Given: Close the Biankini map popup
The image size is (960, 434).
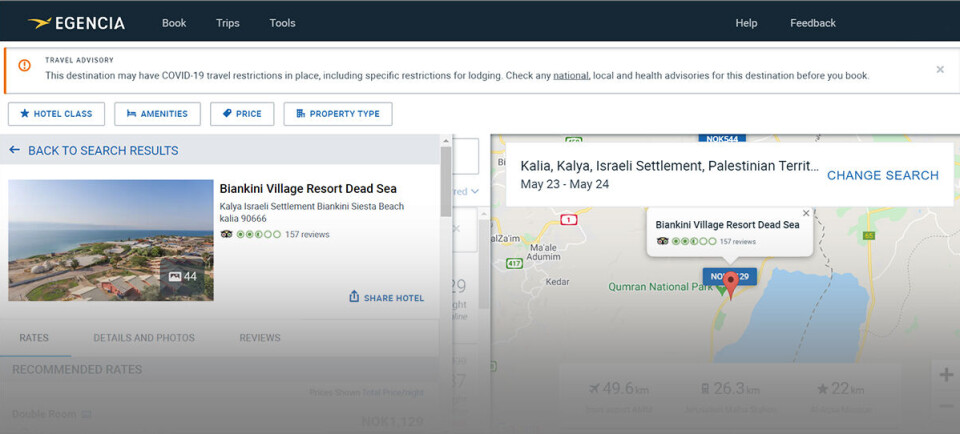Looking at the screenshot, I should [806, 213].
